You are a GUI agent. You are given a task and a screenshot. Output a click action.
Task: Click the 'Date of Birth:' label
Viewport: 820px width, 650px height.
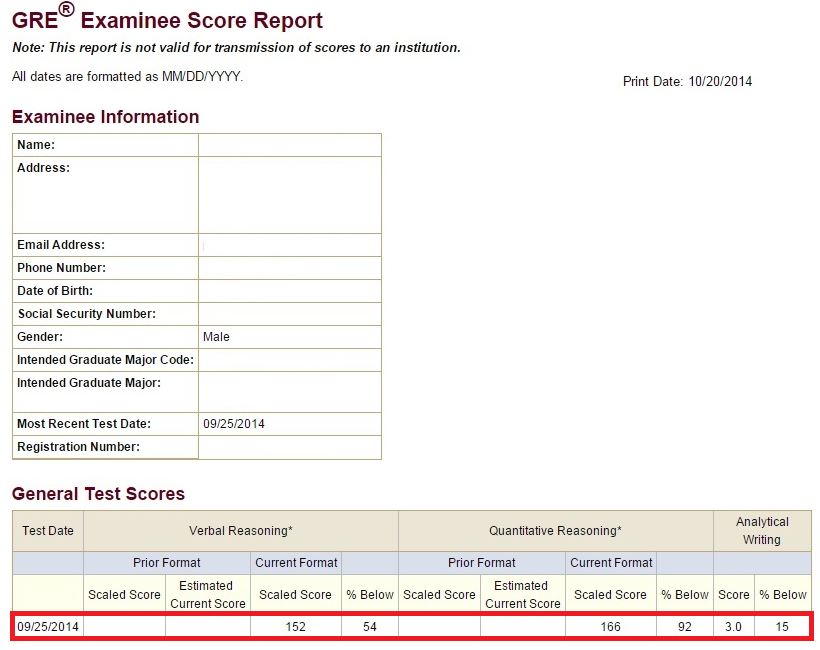click(55, 291)
